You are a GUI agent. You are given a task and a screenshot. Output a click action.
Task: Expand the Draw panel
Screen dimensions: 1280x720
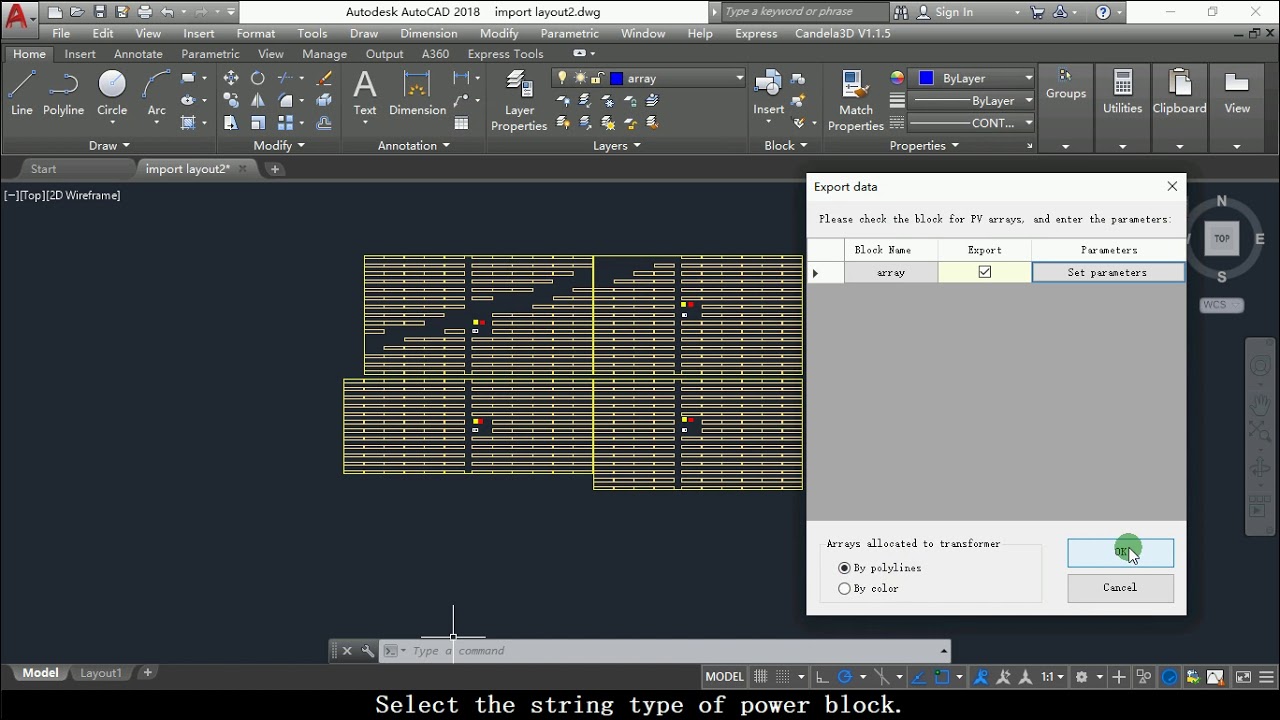click(x=110, y=146)
